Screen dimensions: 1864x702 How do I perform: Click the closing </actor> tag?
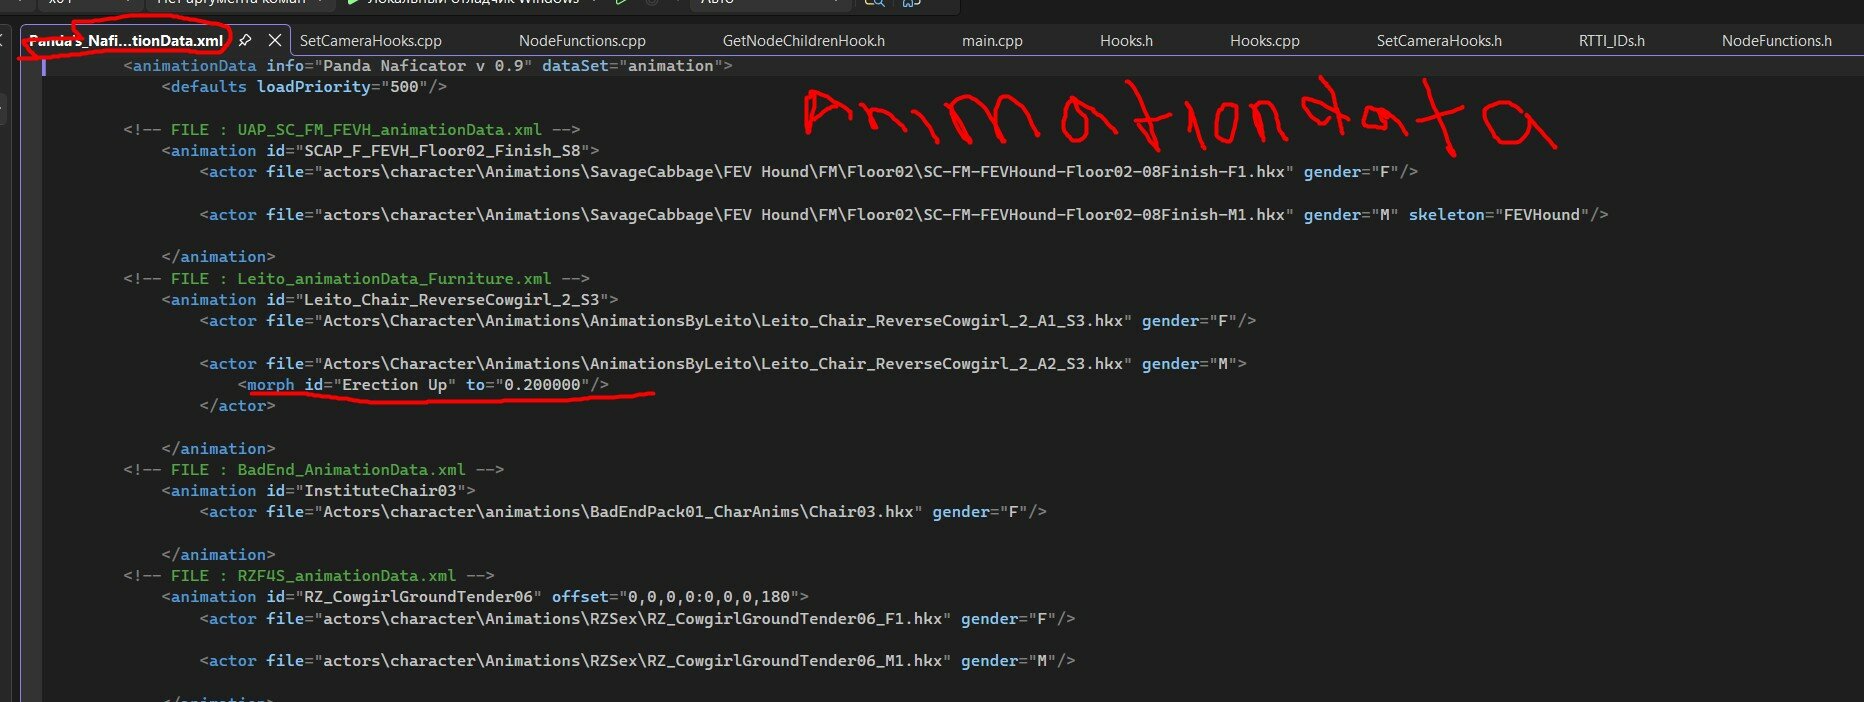click(x=237, y=406)
